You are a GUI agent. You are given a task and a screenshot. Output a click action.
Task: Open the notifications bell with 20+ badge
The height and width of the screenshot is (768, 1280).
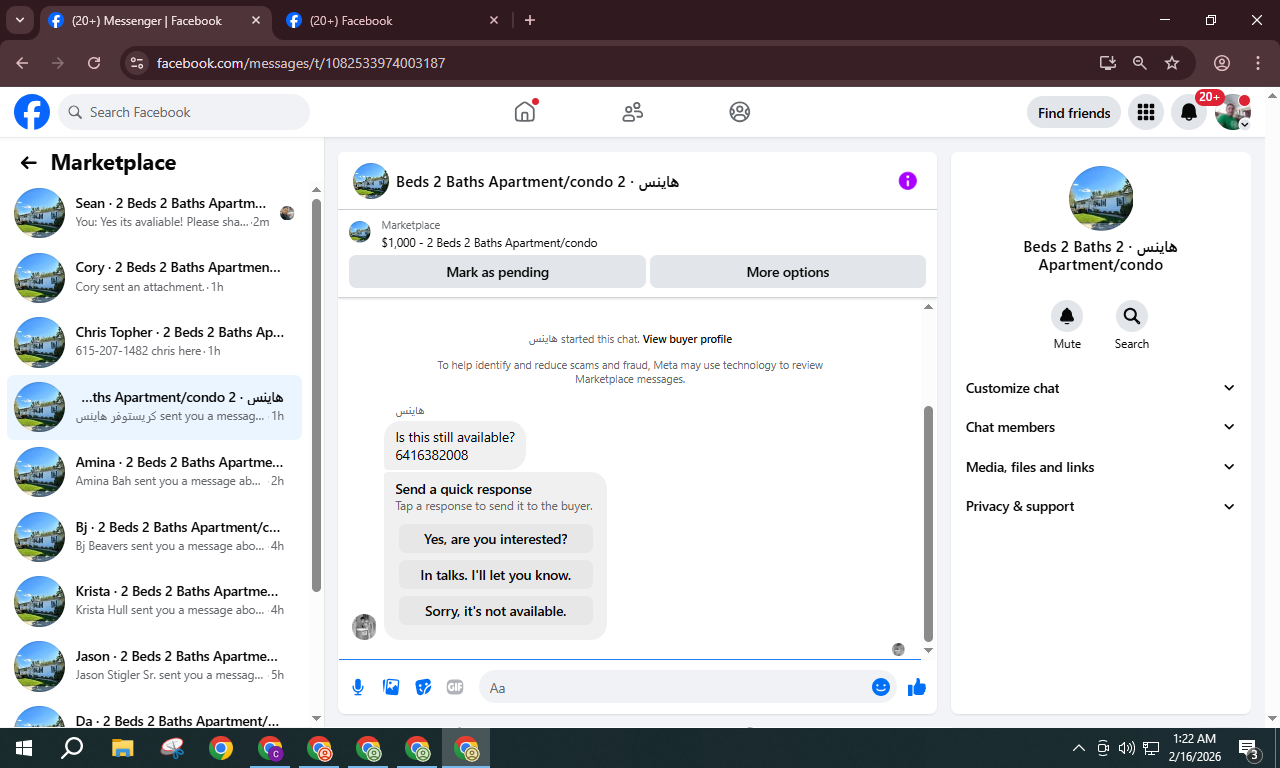(x=1189, y=113)
